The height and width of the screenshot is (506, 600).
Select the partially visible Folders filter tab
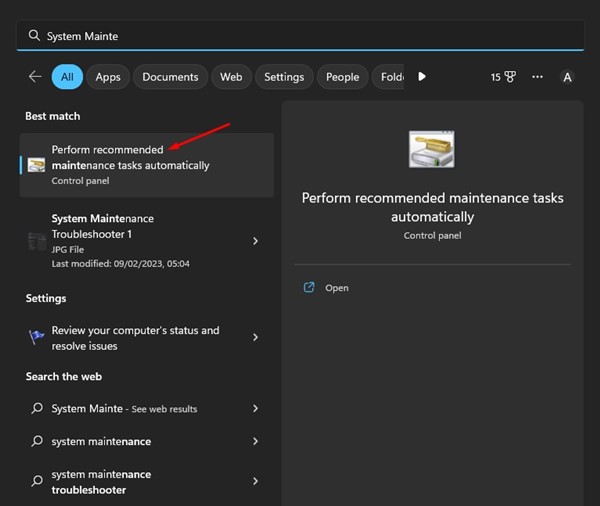tap(388, 77)
